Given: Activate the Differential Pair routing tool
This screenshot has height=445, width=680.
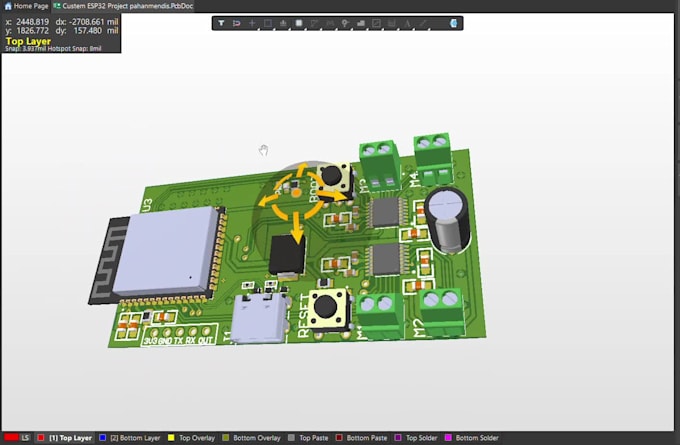Looking at the screenshot, I should [x=330, y=23].
